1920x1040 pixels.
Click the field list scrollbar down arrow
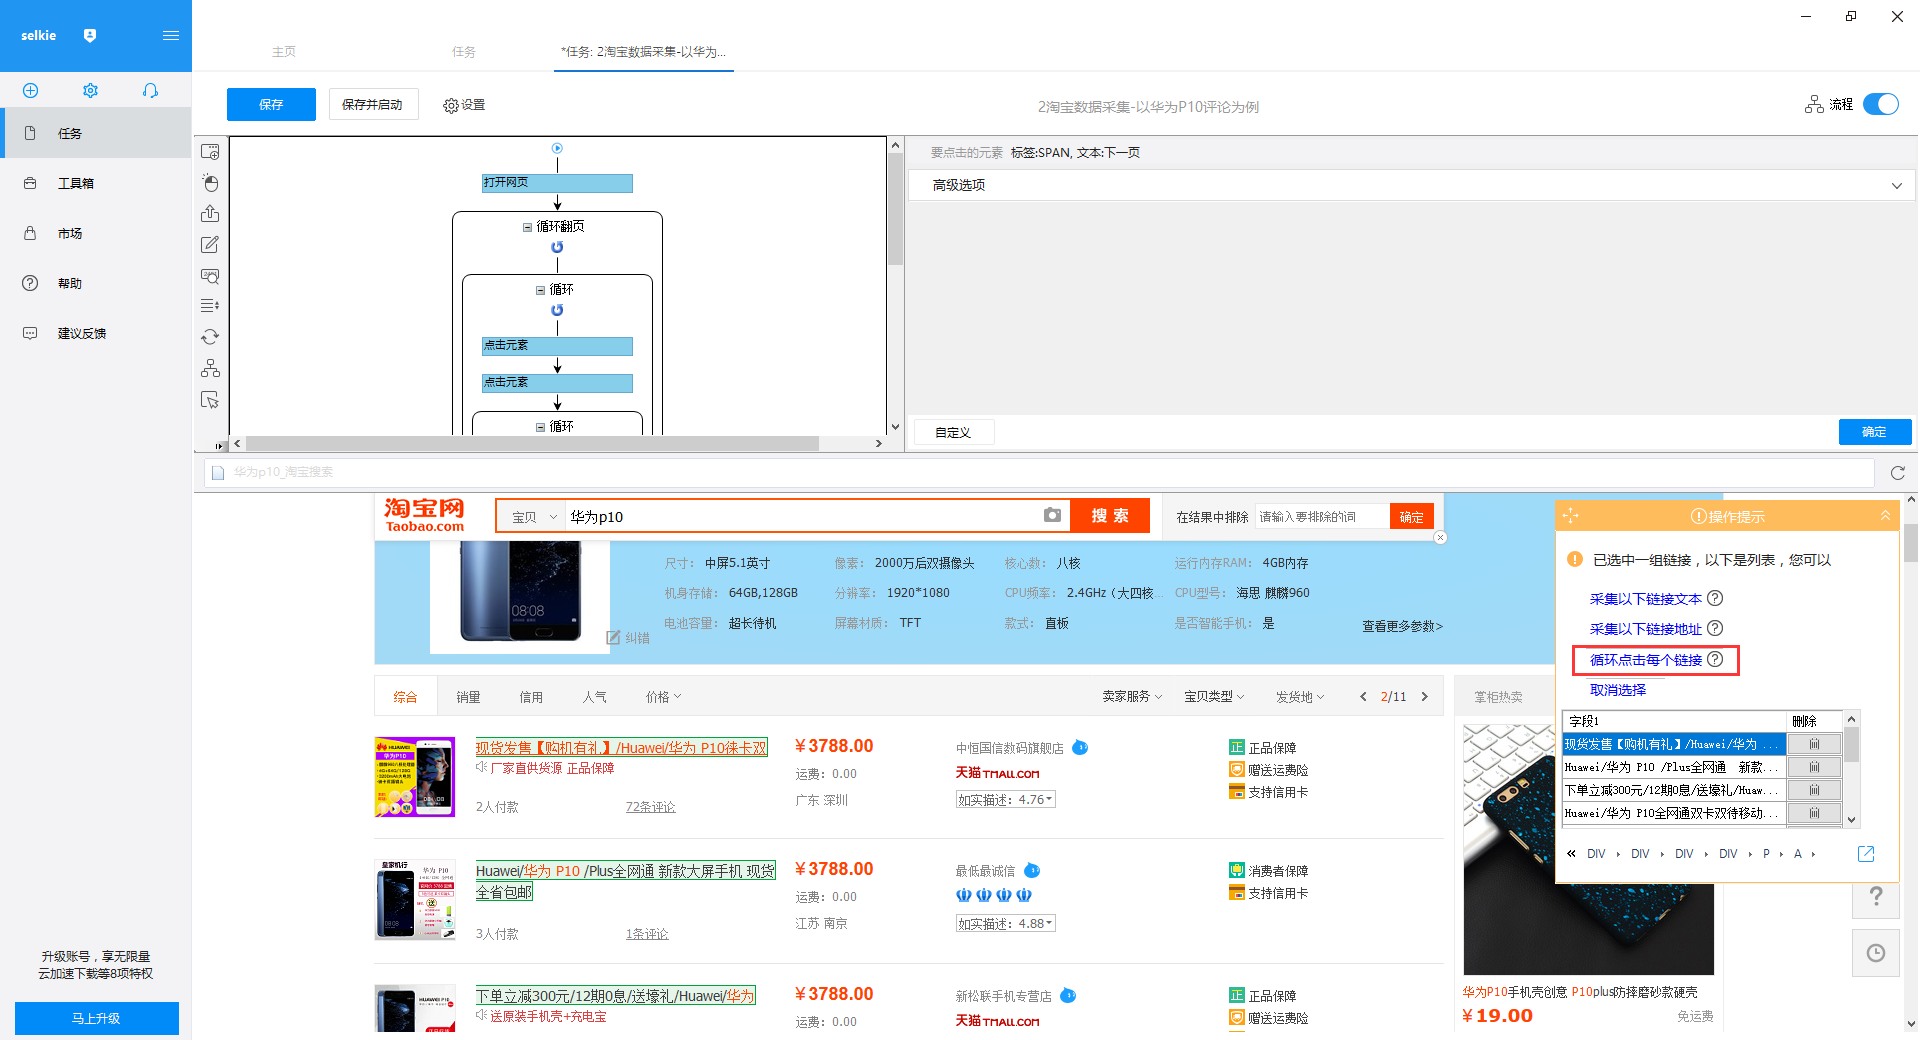coord(1852,819)
